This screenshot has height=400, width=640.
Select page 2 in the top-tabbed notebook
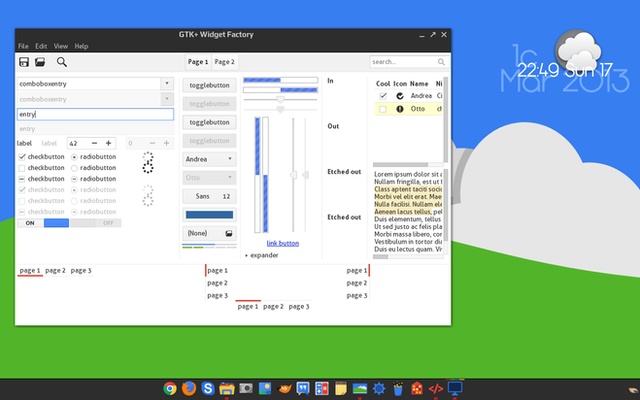pyautogui.click(x=56, y=271)
